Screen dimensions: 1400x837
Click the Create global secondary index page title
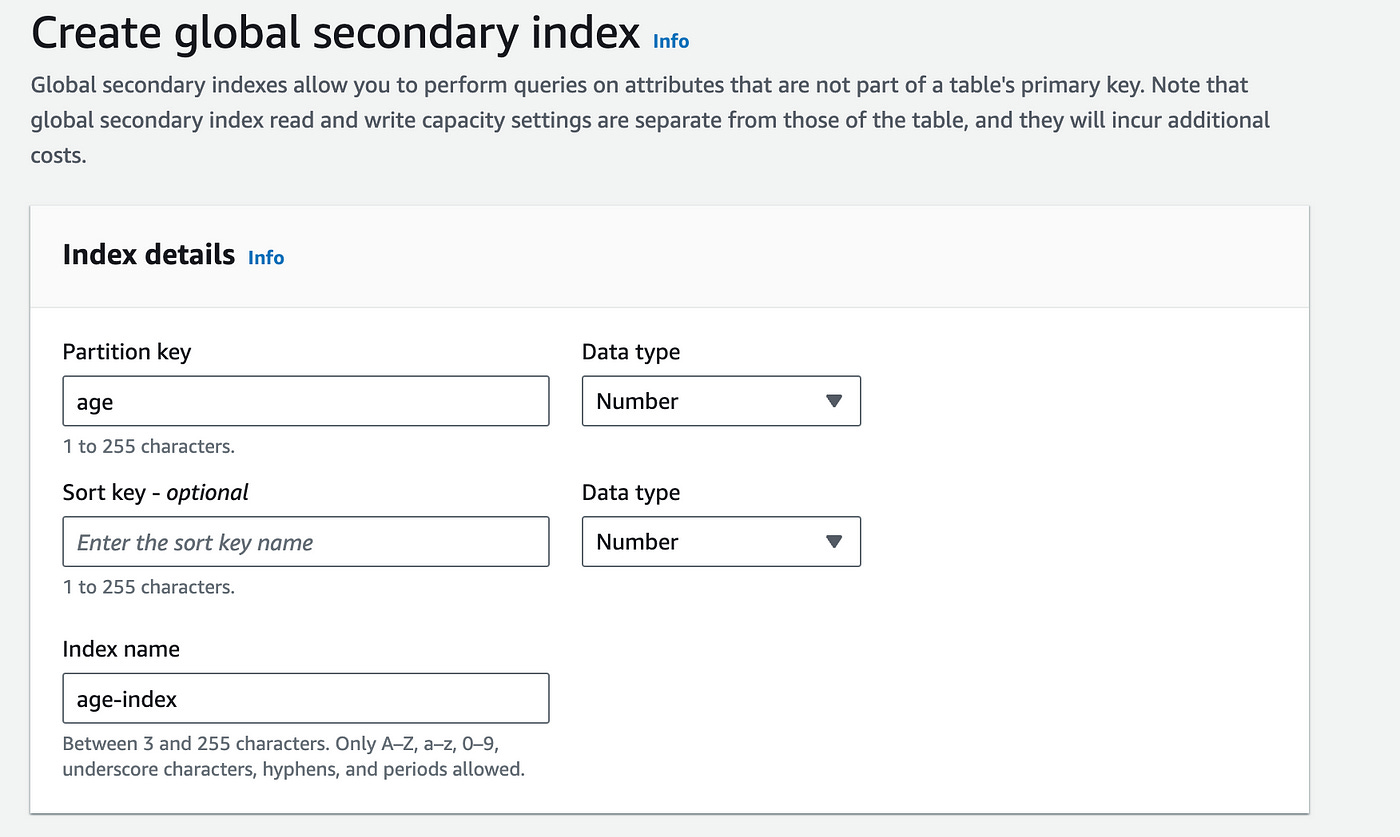[x=335, y=34]
